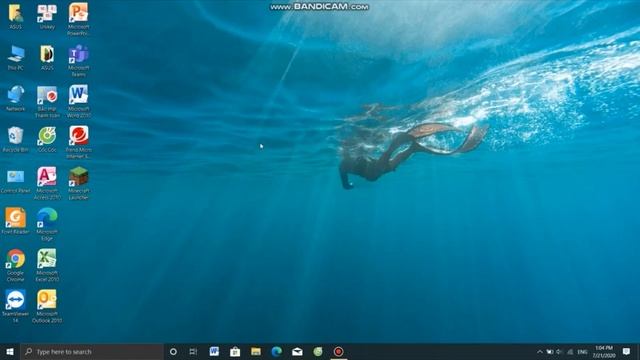The width and height of the screenshot is (640, 360).
Task: Open the ASUS folder in the second column
Action: click(47, 58)
